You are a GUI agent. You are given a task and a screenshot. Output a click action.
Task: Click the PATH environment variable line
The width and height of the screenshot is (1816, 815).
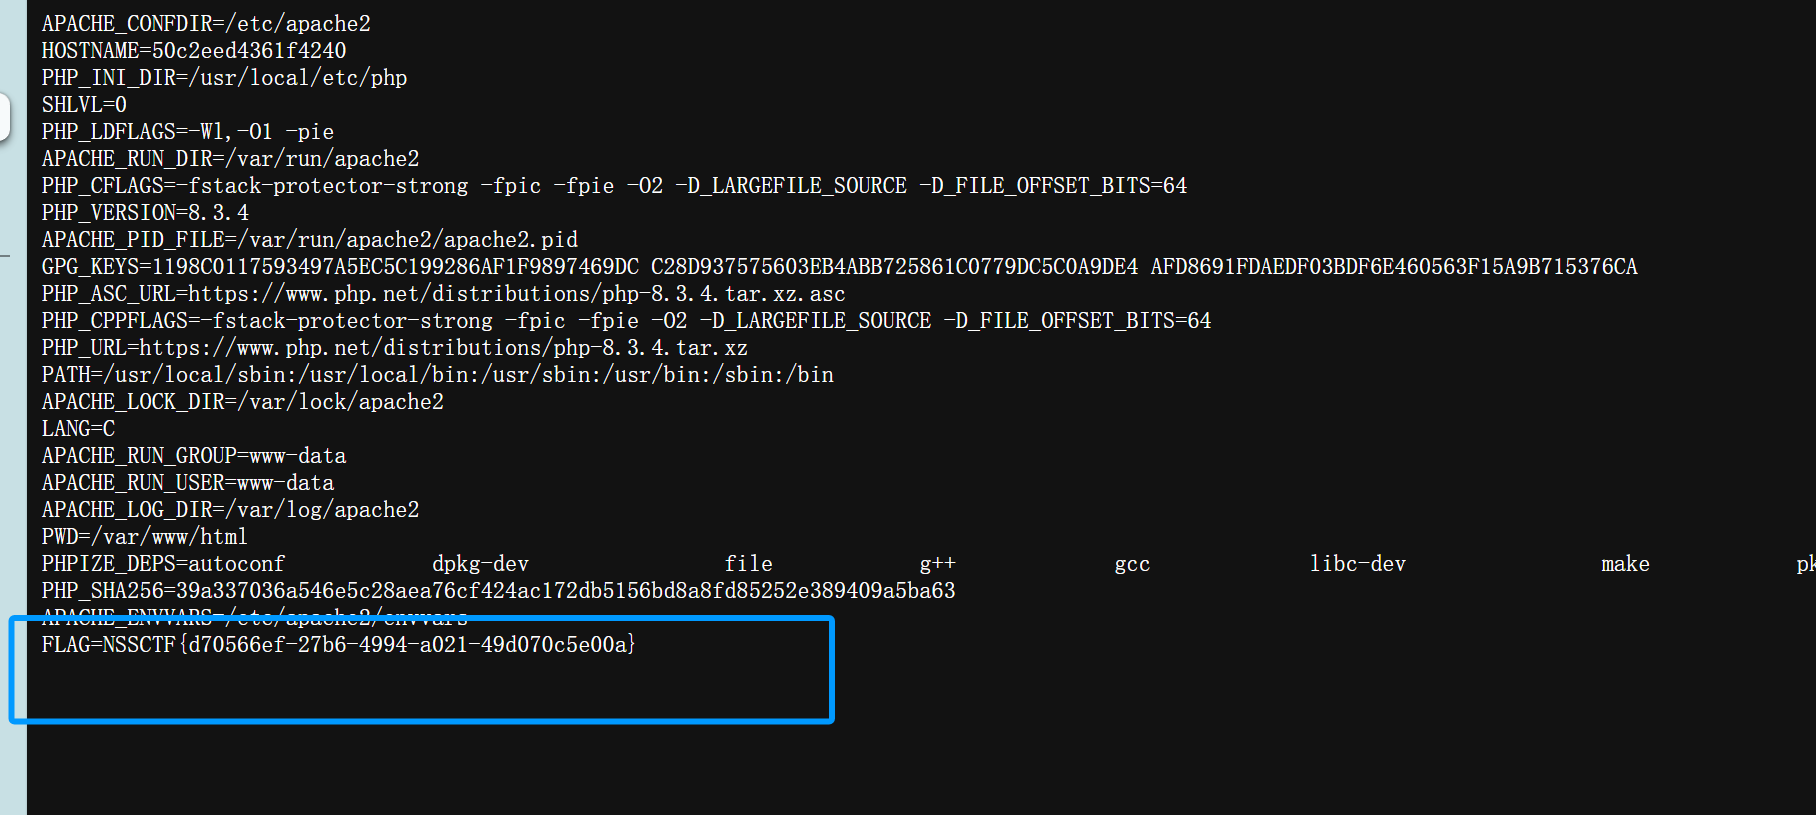(x=437, y=375)
